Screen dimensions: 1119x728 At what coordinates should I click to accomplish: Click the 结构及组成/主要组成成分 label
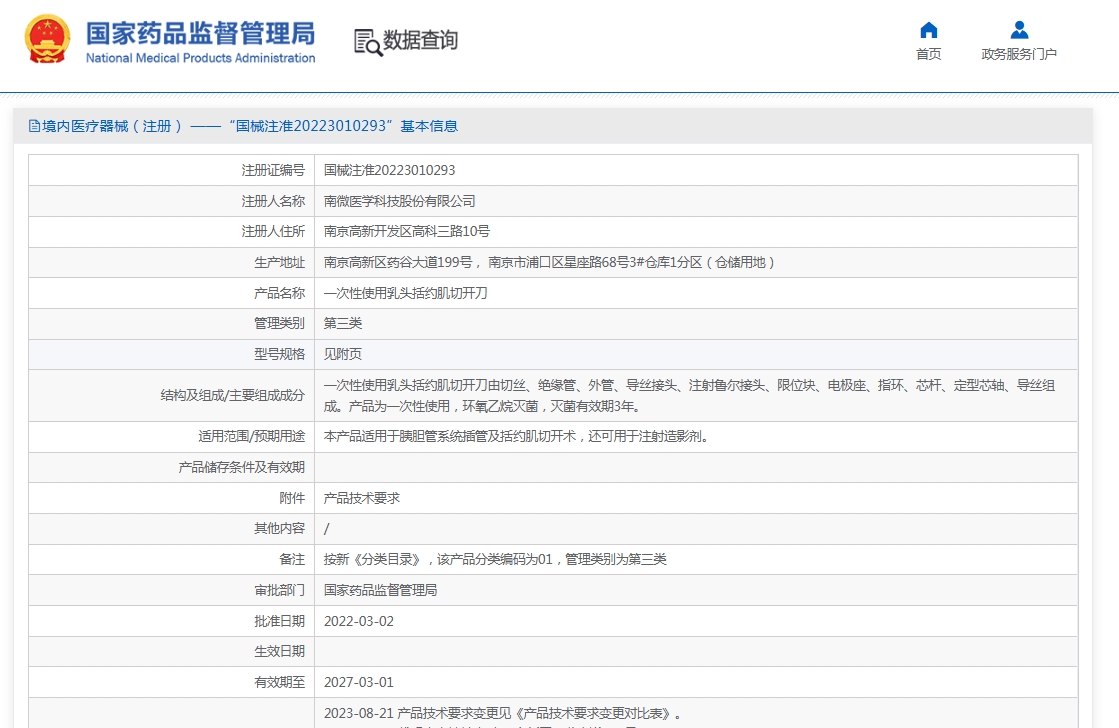point(233,395)
